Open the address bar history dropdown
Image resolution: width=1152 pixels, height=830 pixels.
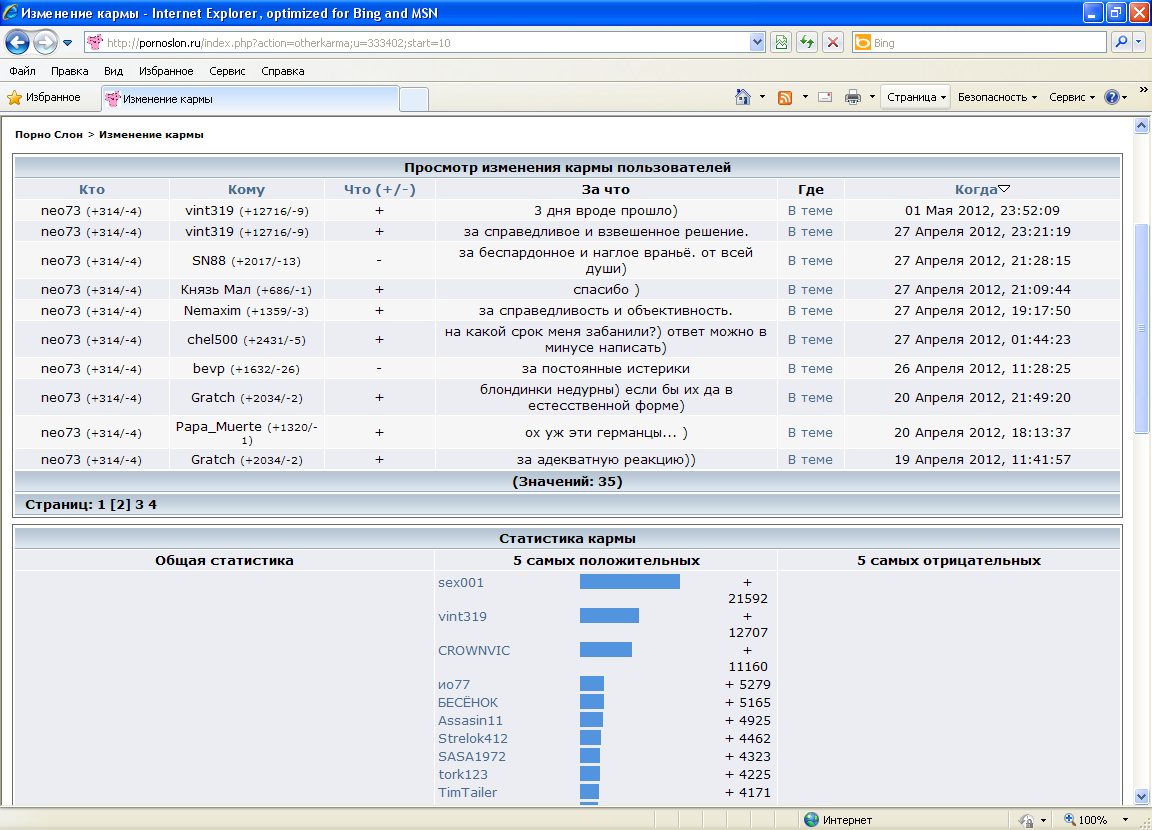coord(757,42)
